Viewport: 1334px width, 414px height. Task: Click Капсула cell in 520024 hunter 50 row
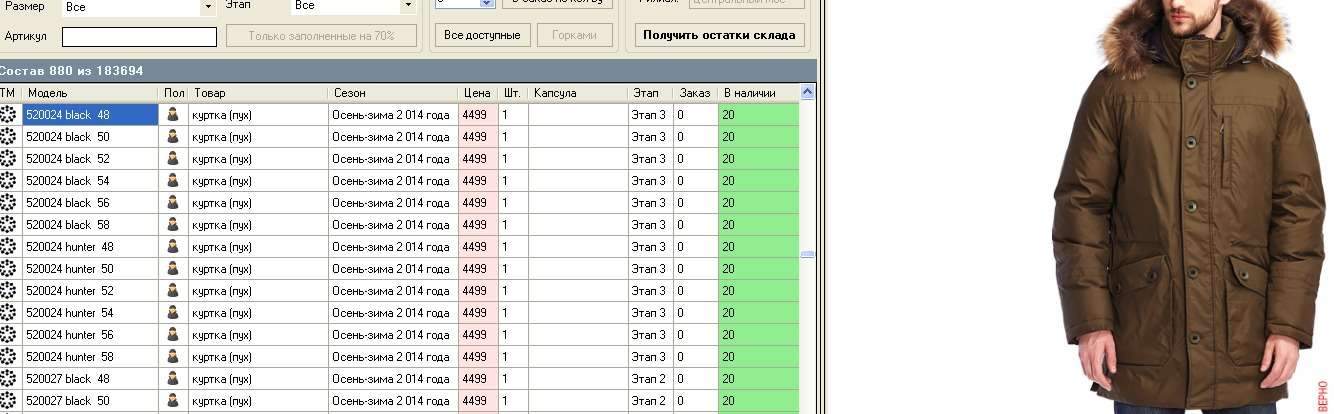tap(578, 269)
